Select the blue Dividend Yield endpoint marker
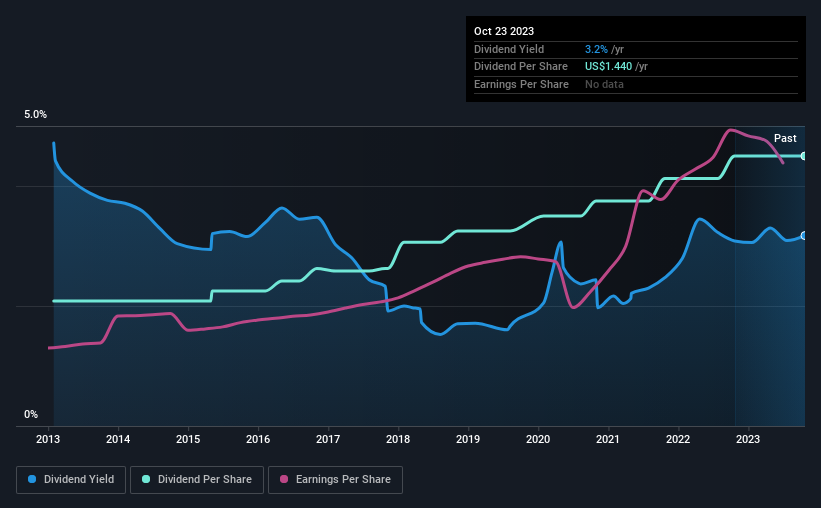Image resolution: width=821 pixels, height=508 pixels. [803, 236]
